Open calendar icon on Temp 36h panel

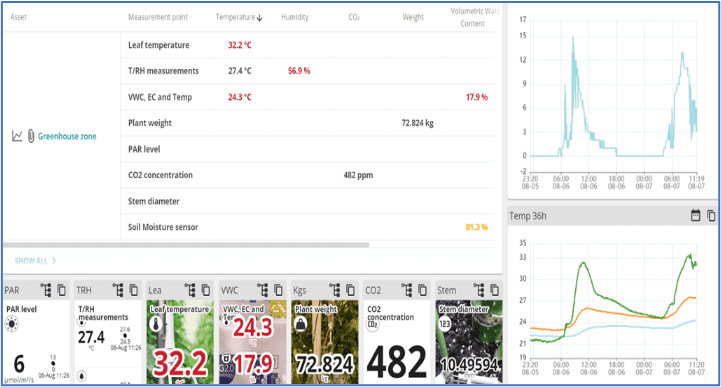tap(695, 215)
